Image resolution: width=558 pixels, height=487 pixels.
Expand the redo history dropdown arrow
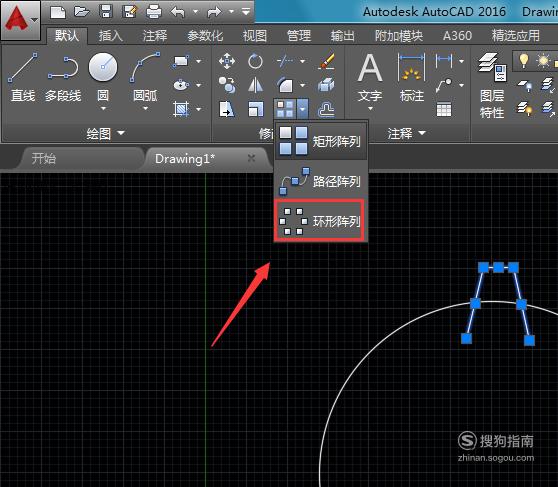tap(231, 12)
